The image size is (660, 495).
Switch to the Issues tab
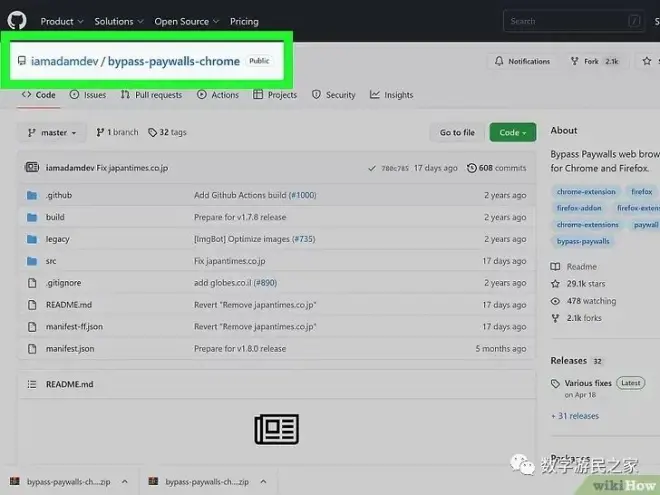pos(88,95)
